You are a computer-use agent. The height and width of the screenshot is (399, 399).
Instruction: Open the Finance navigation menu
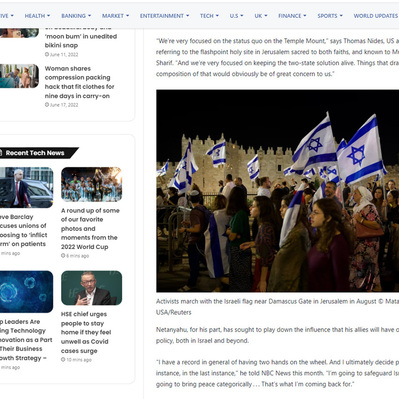tap(292, 16)
